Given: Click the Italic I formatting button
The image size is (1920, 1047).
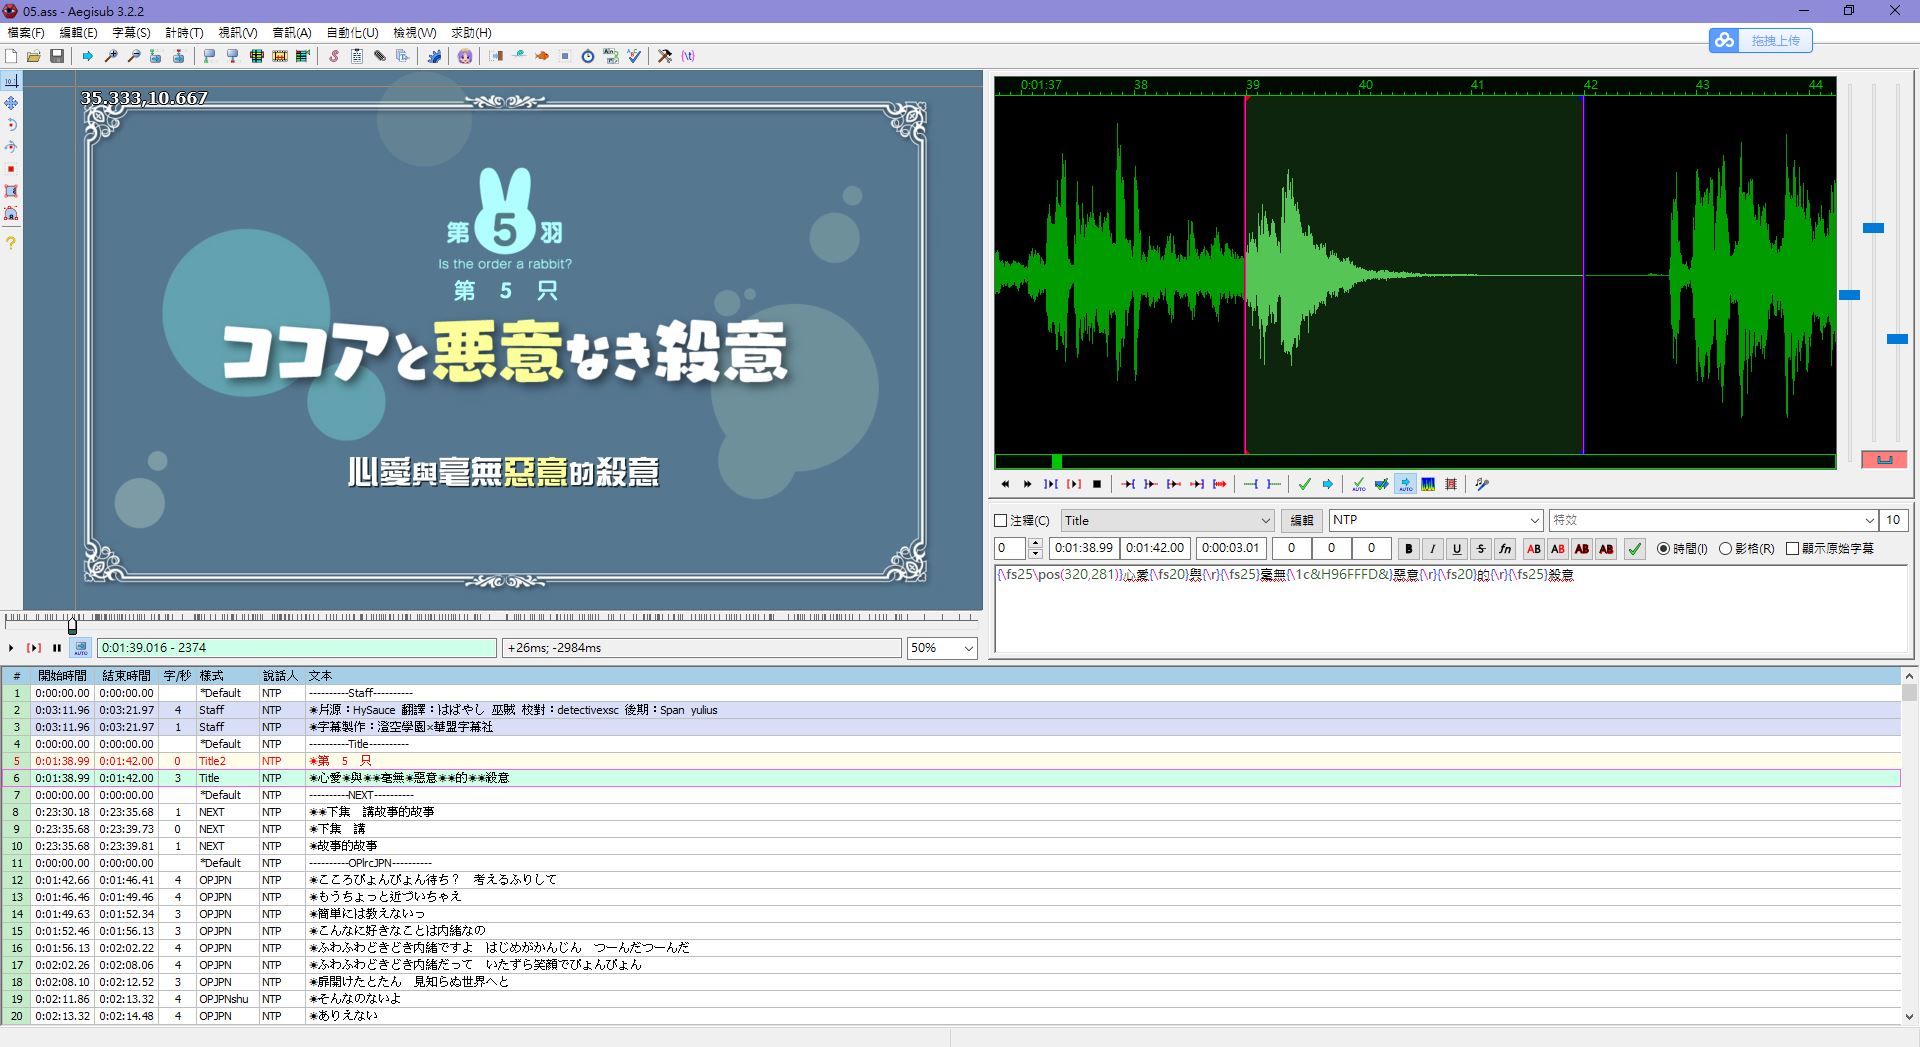Looking at the screenshot, I should (1433, 549).
